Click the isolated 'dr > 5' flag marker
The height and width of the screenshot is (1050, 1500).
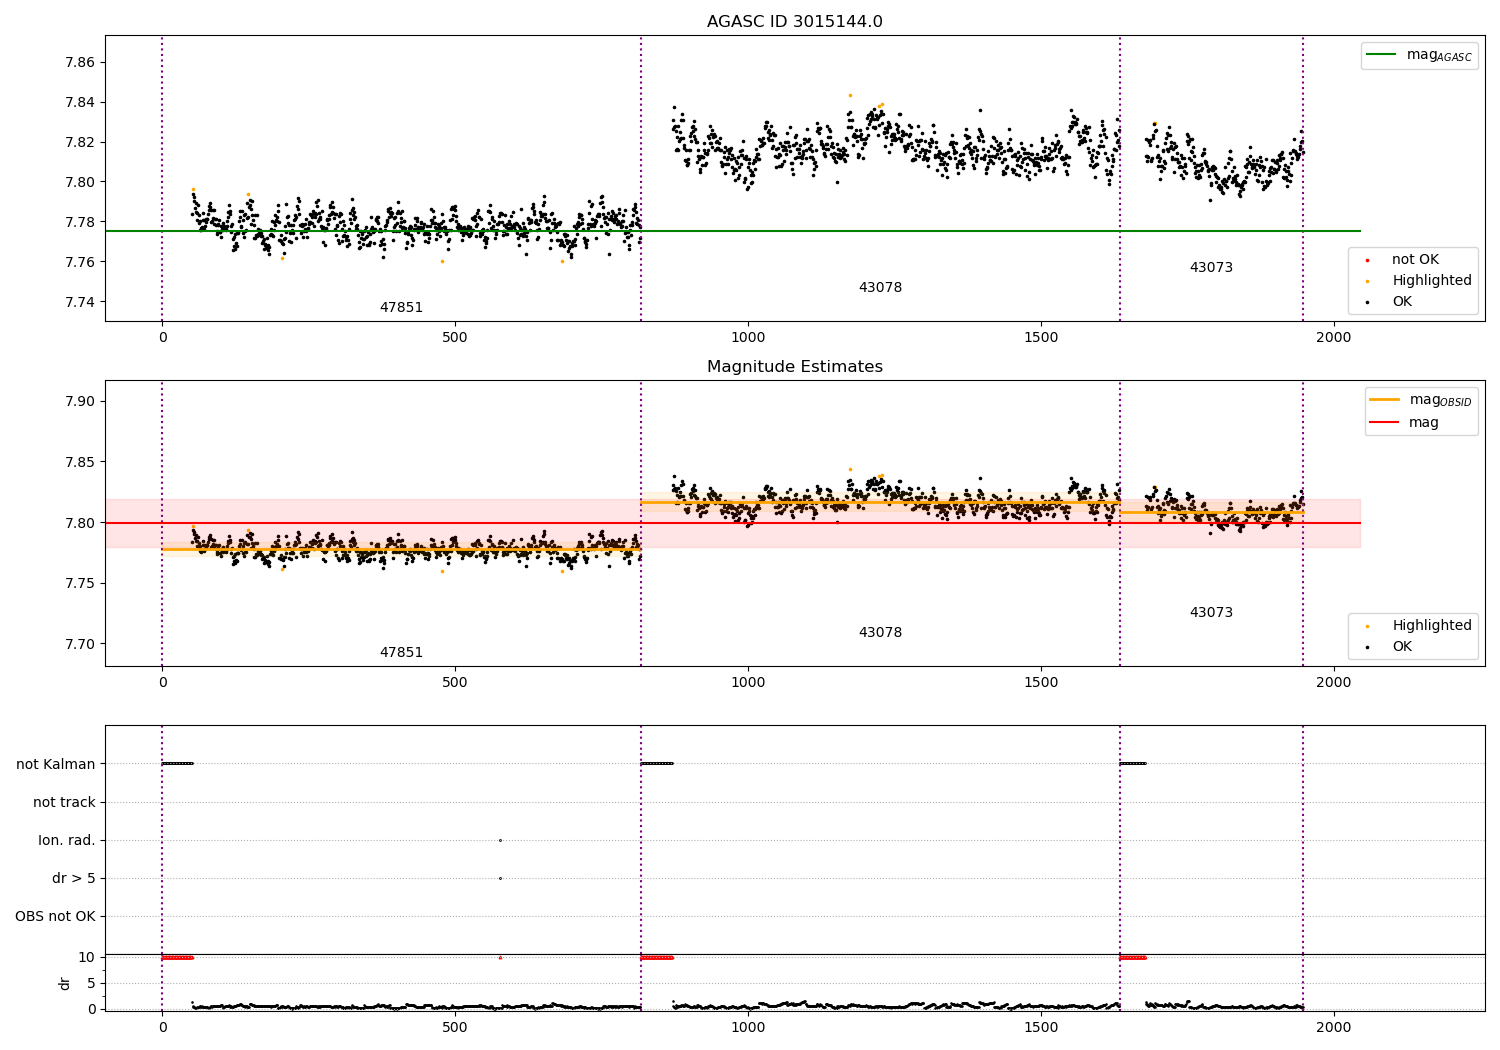pyautogui.click(x=500, y=879)
